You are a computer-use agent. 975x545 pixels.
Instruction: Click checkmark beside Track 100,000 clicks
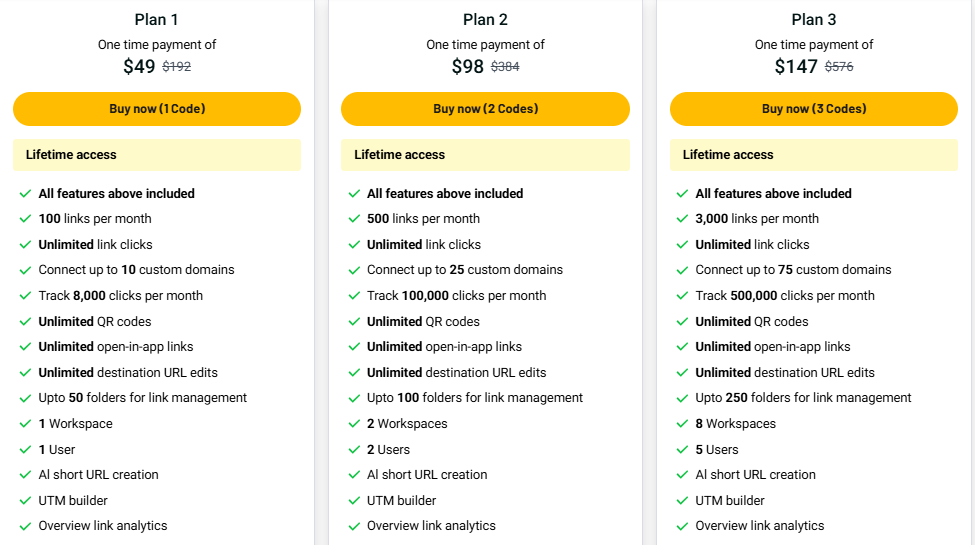(354, 296)
